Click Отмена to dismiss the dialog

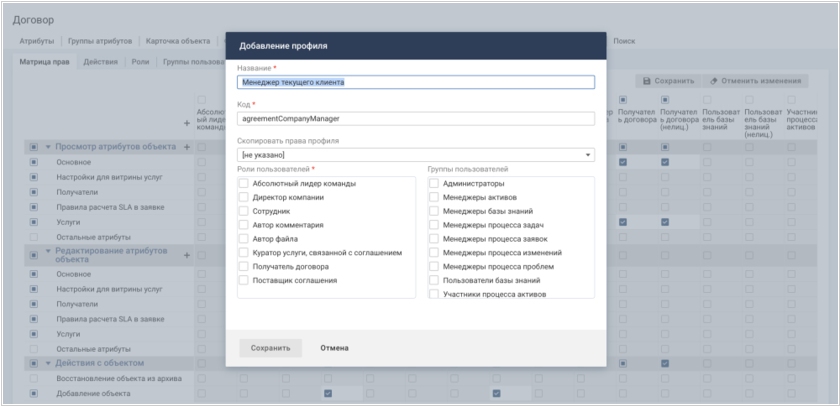point(334,348)
